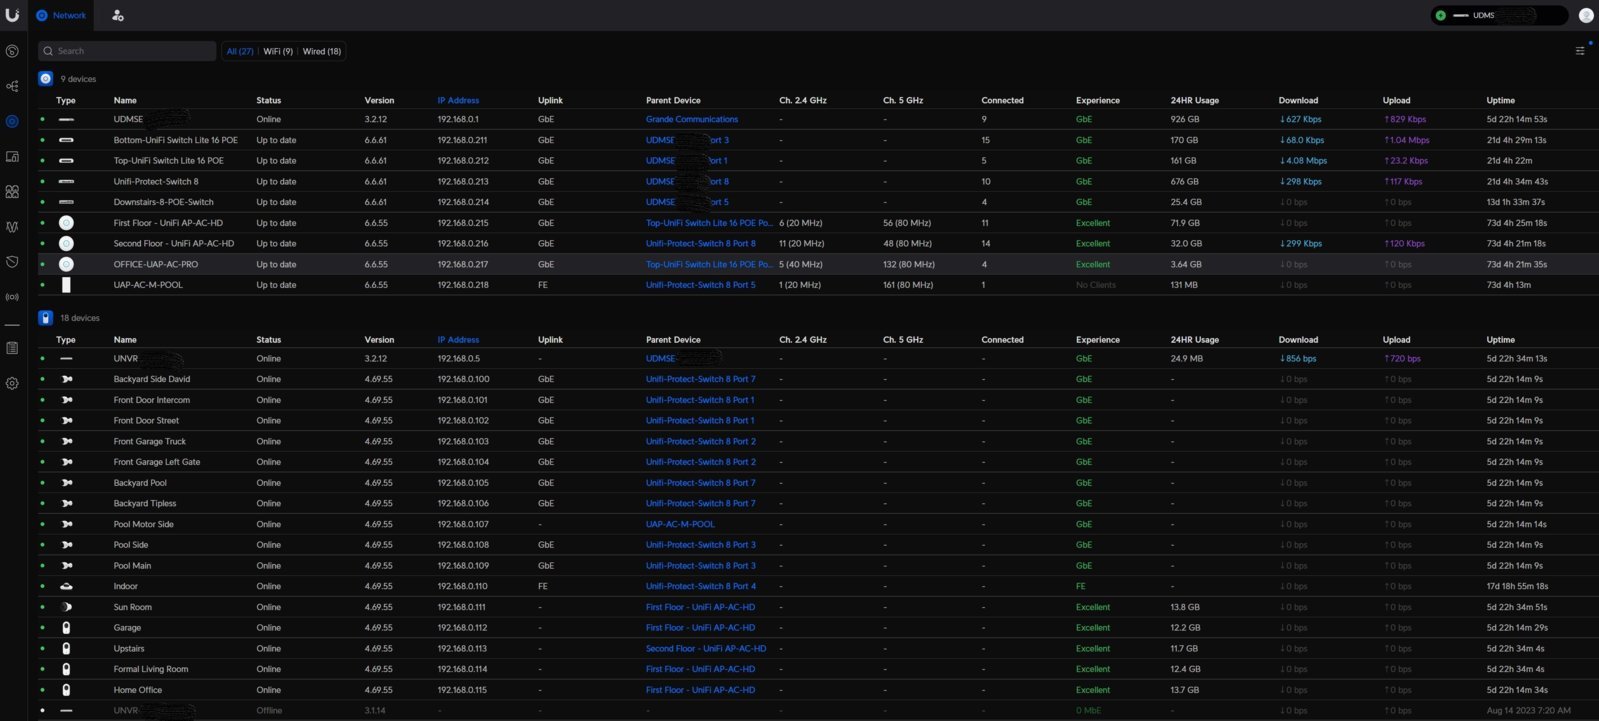Open the Ports grid sidebar icon
The width and height of the screenshot is (1599, 721).
(x=12, y=191)
